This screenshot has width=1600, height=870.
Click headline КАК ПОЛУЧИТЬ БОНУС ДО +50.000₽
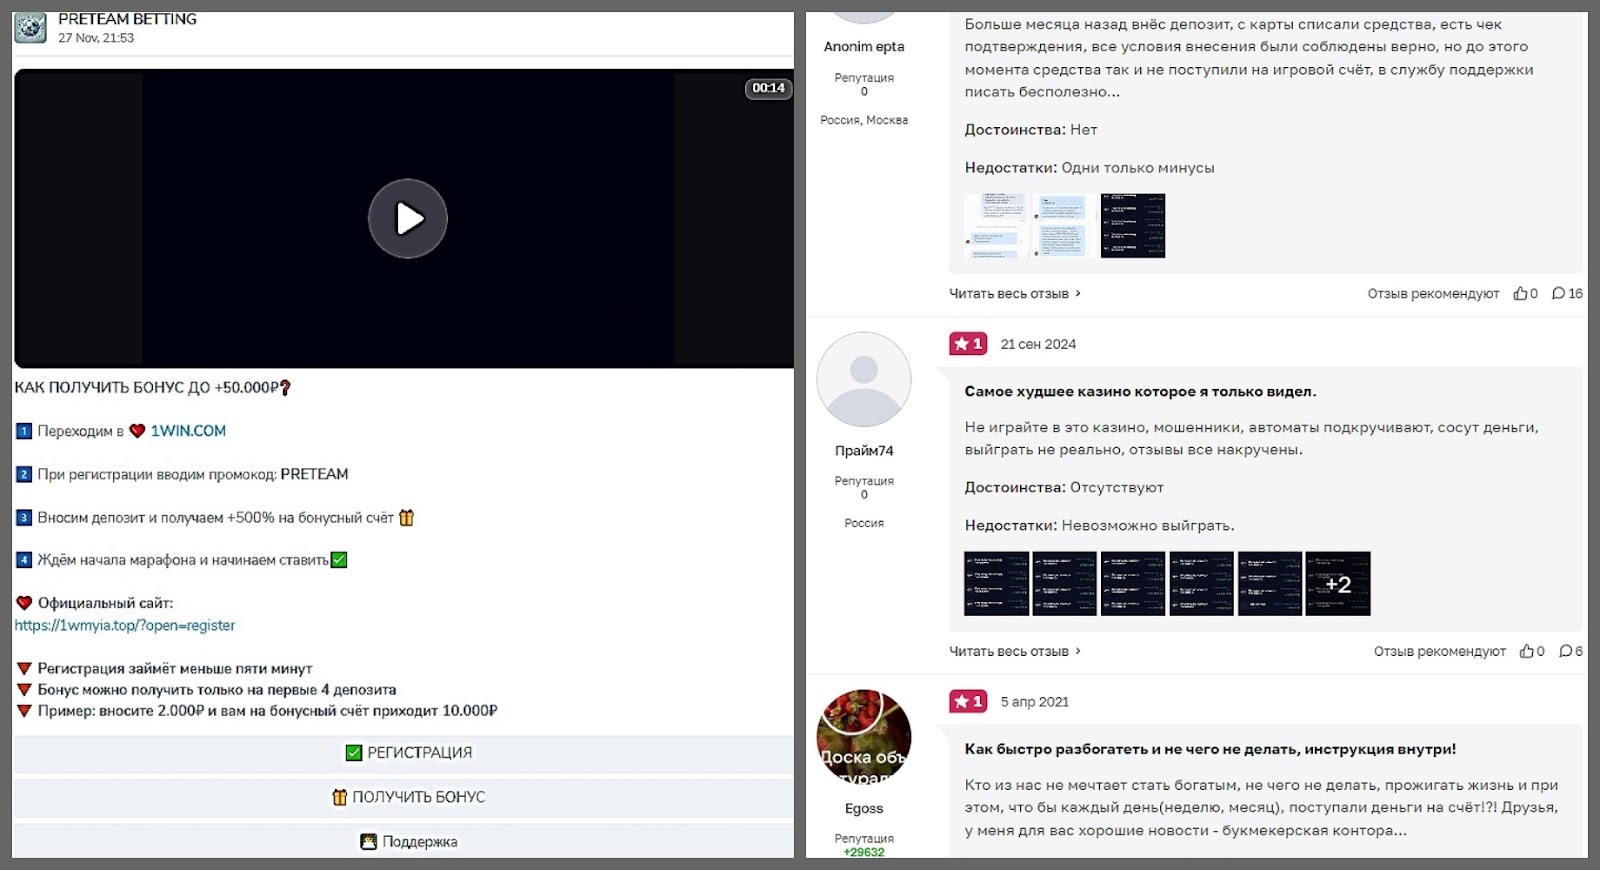click(x=152, y=388)
